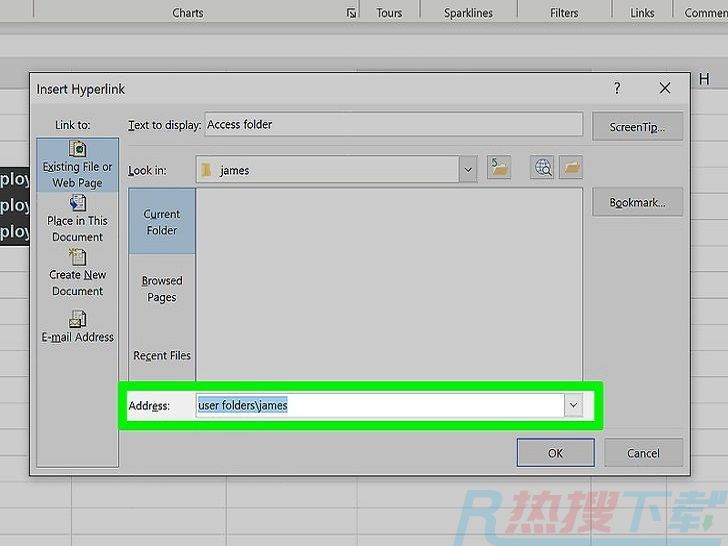Pick E-mail Address link type
The image size is (728, 546).
click(x=78, y=327)
